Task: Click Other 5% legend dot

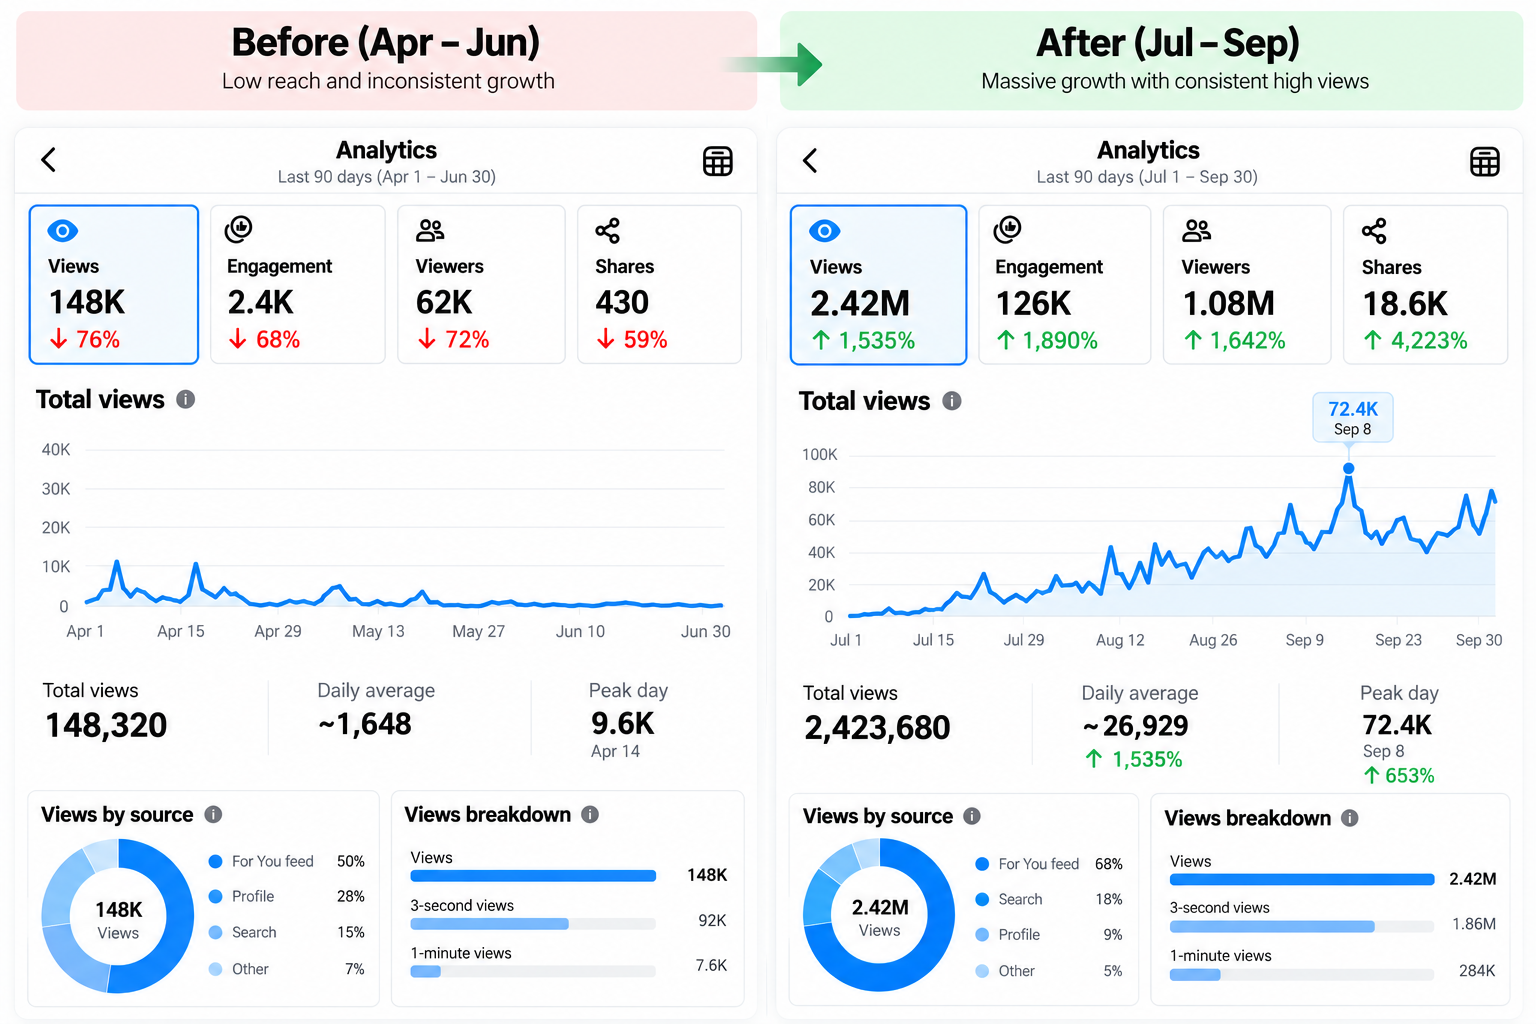Action: [982, 971]
